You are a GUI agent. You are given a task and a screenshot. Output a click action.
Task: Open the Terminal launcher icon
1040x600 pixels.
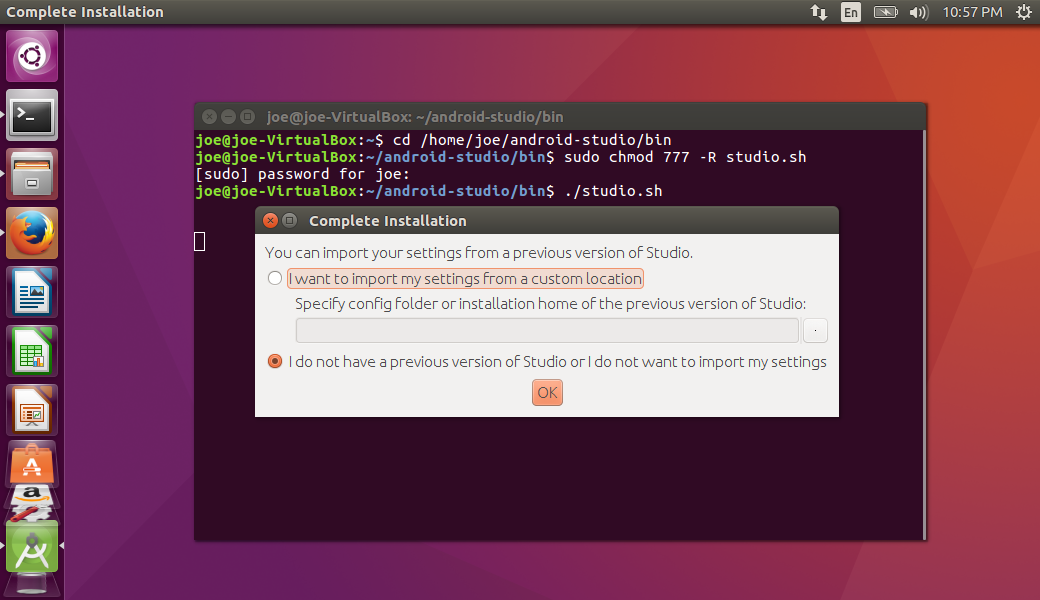point(32,115)
